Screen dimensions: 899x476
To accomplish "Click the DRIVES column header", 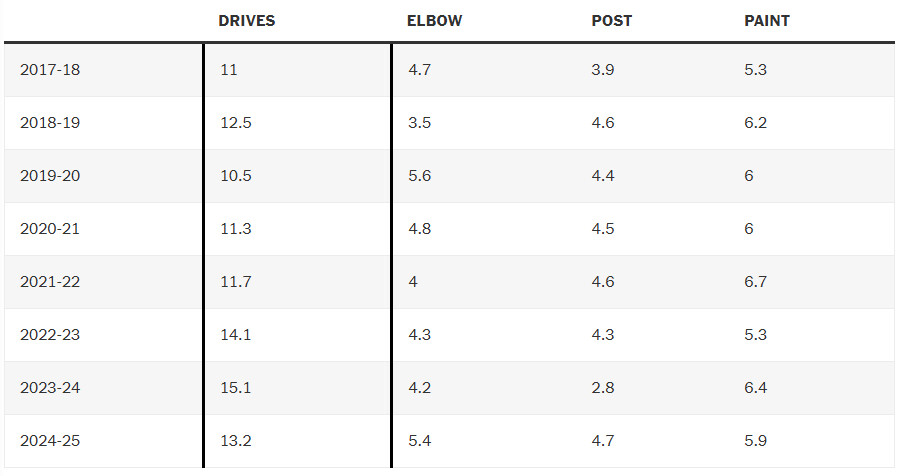I will [246, 21].
